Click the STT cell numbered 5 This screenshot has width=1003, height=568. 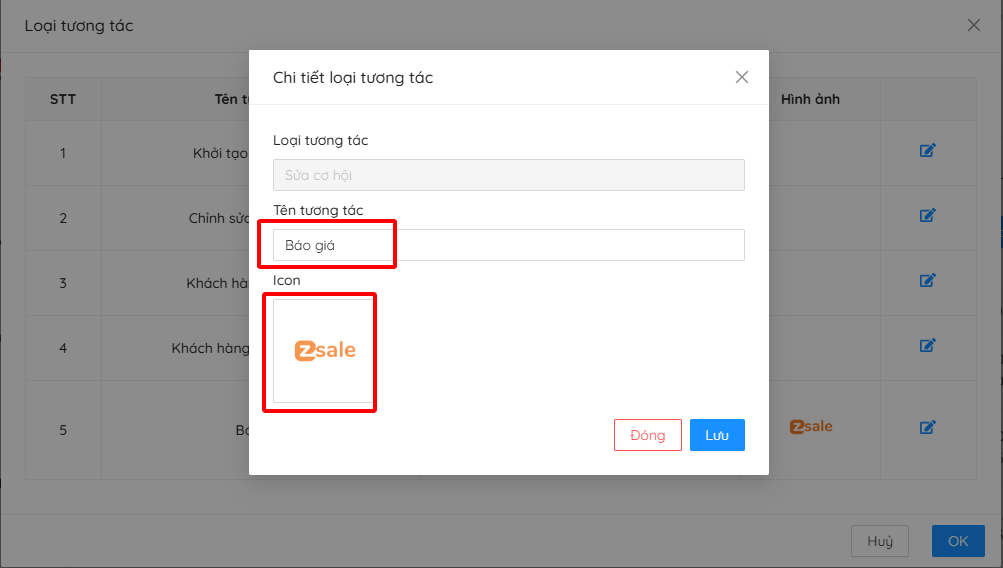point(63,430)
